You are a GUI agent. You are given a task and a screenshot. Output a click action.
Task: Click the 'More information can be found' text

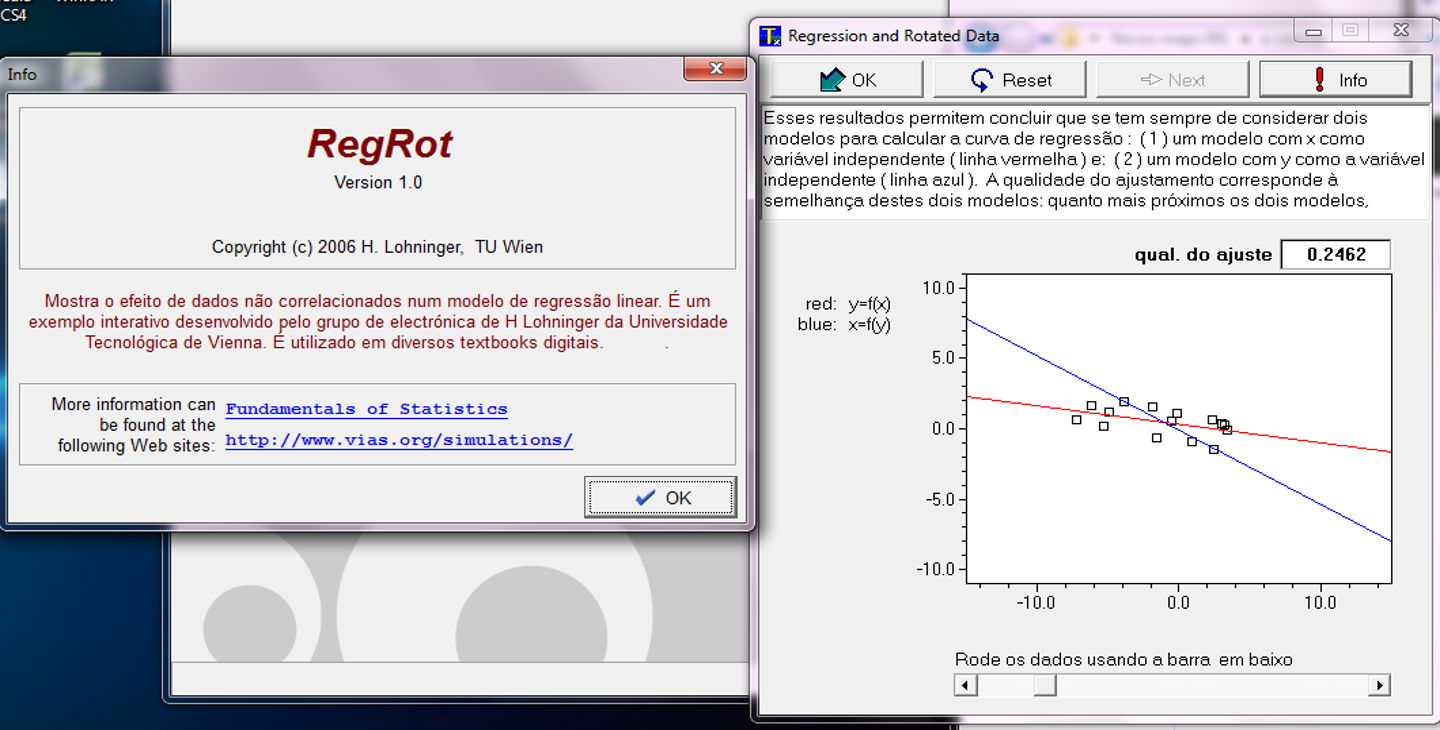click(x=134, y=425)
